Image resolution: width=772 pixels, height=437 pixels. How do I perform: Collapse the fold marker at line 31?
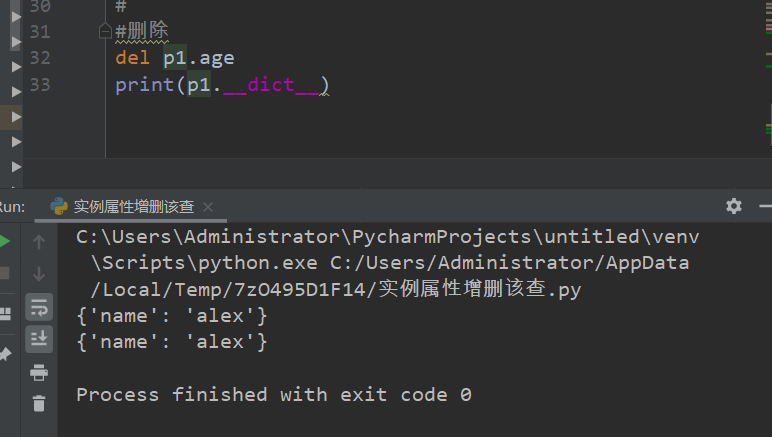105,31
